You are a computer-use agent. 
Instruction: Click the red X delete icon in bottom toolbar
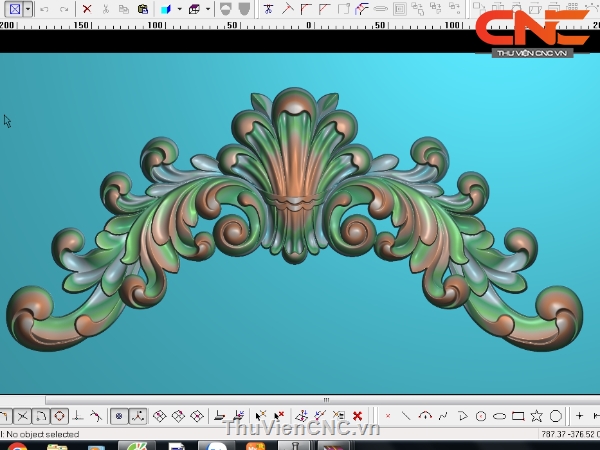357,416
